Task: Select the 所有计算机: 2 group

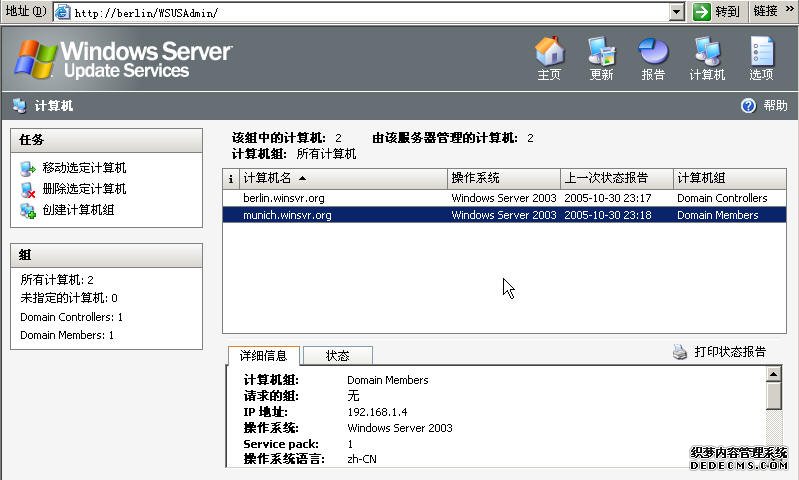Action: (57, 280)
